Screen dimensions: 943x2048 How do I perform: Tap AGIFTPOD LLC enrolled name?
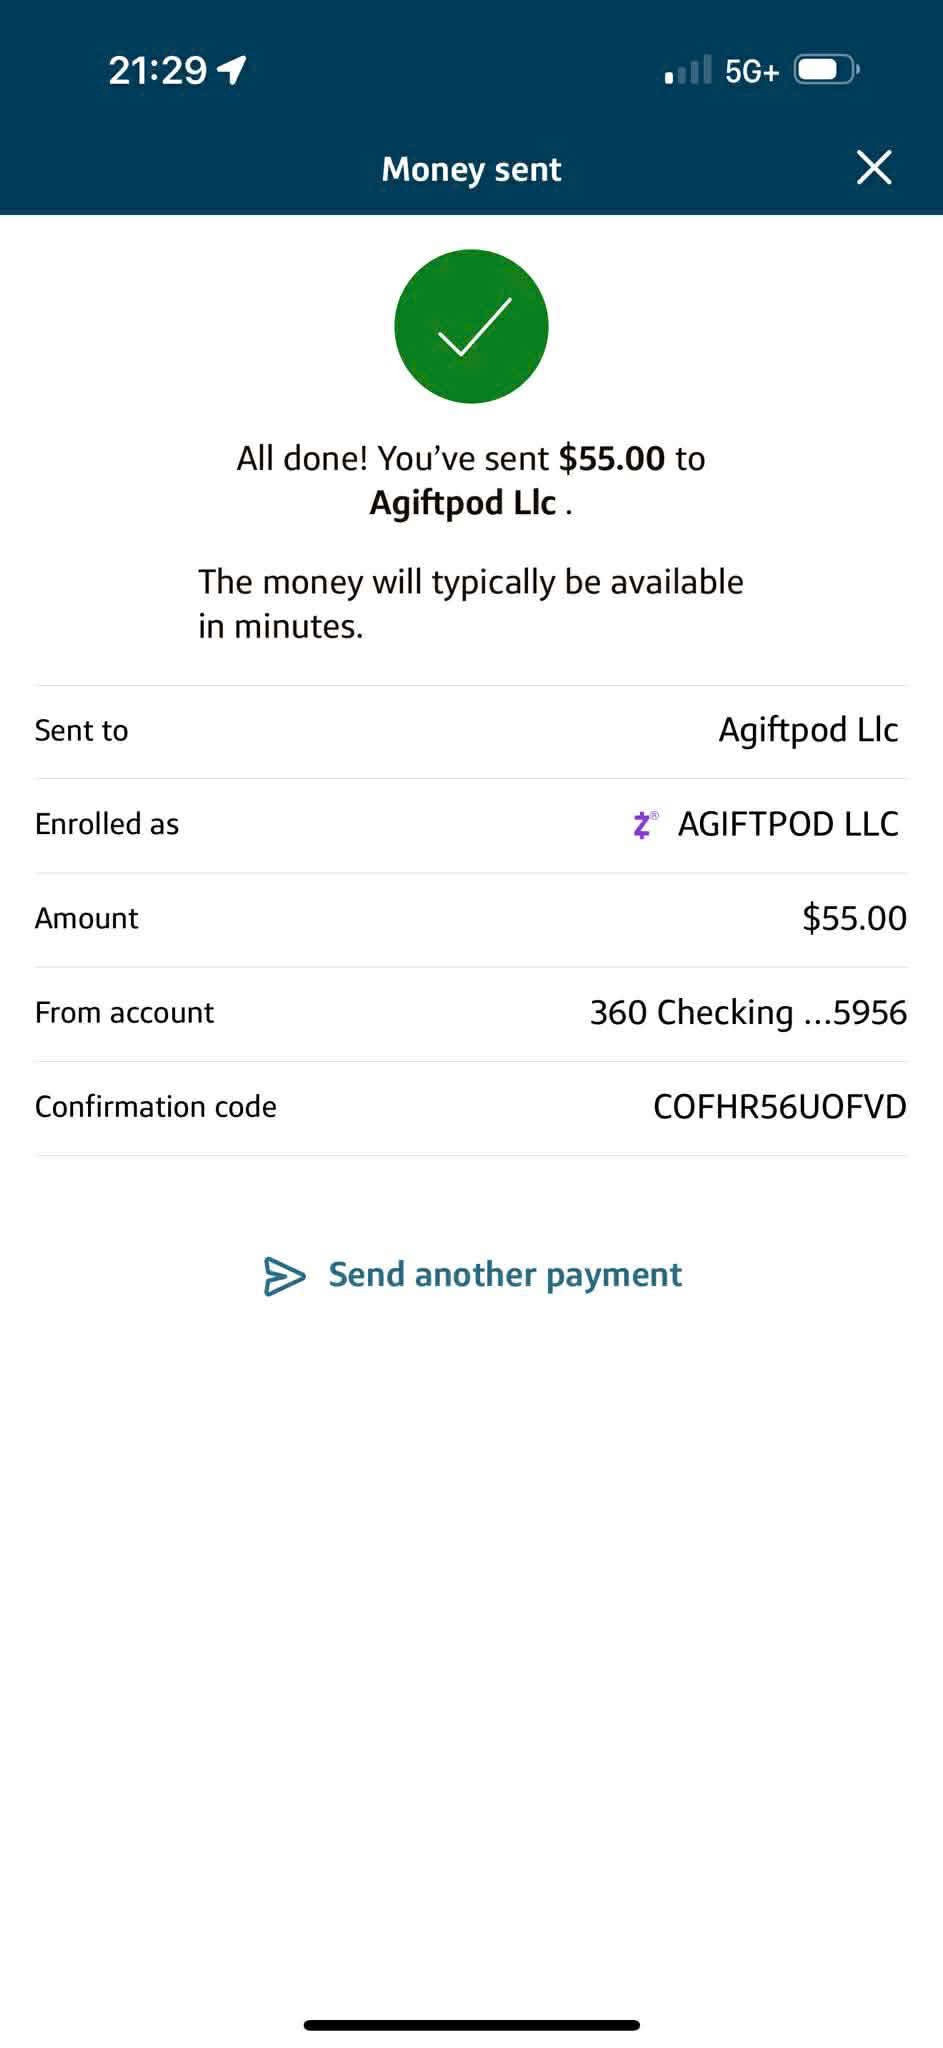pos(788,824)
